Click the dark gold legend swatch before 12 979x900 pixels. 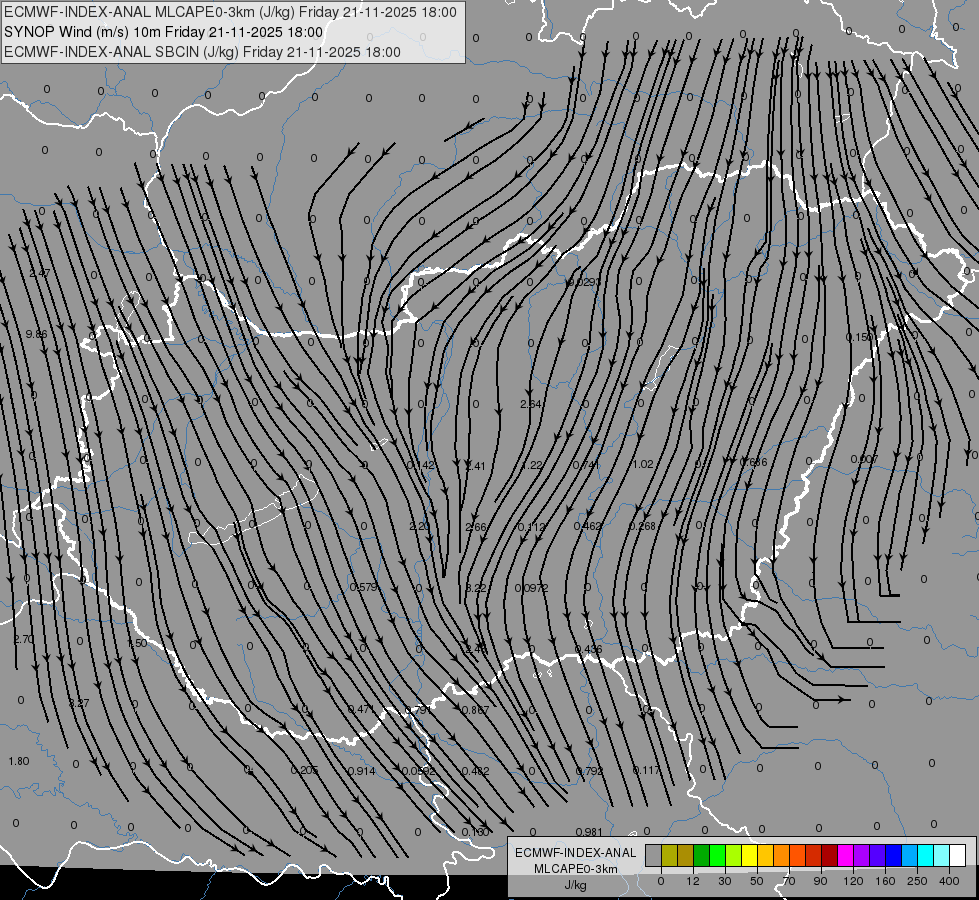(686, 855)
